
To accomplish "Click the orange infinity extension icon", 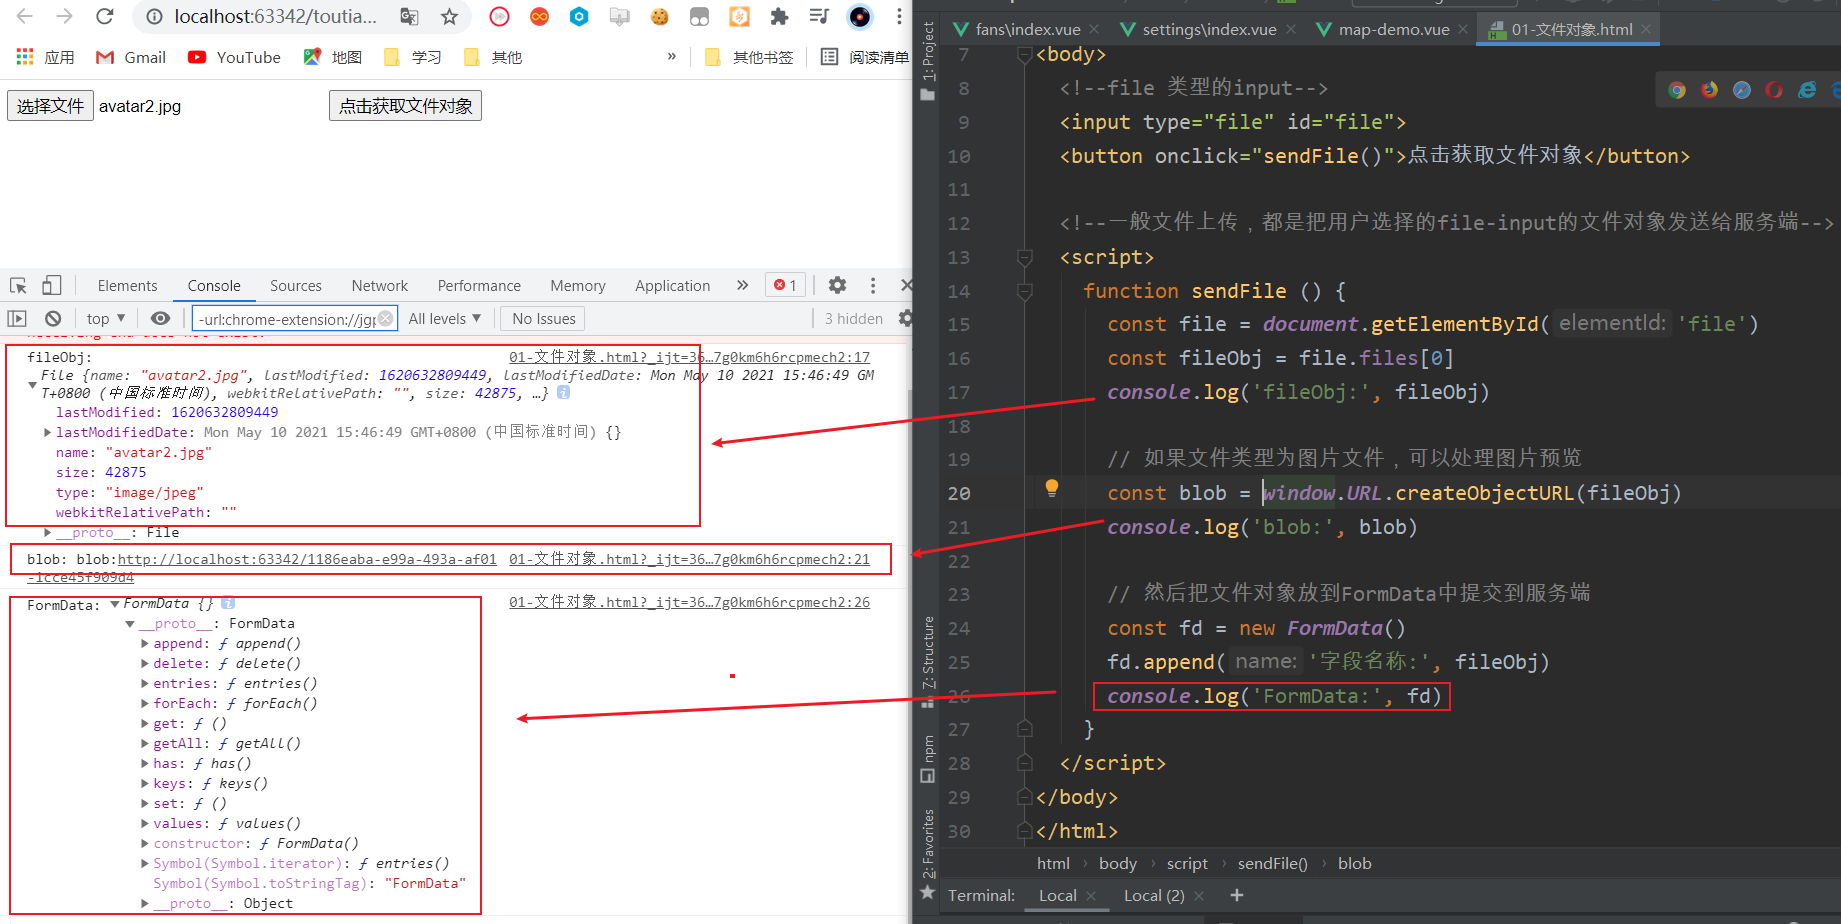I will click(539, 16).
